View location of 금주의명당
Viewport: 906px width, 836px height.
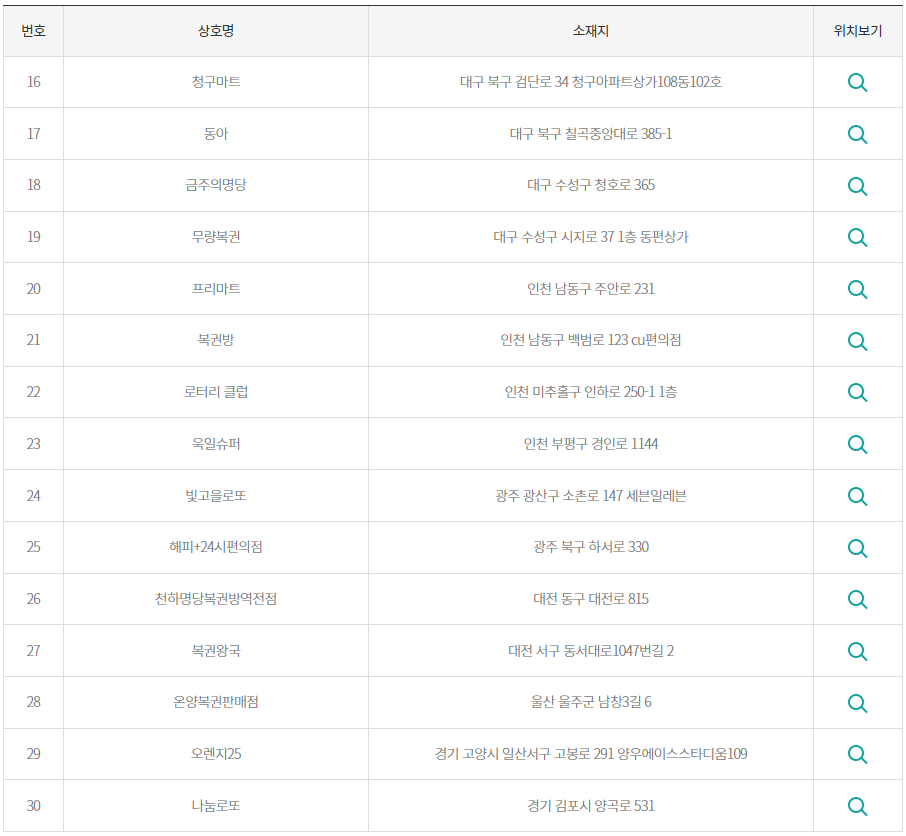857,186
